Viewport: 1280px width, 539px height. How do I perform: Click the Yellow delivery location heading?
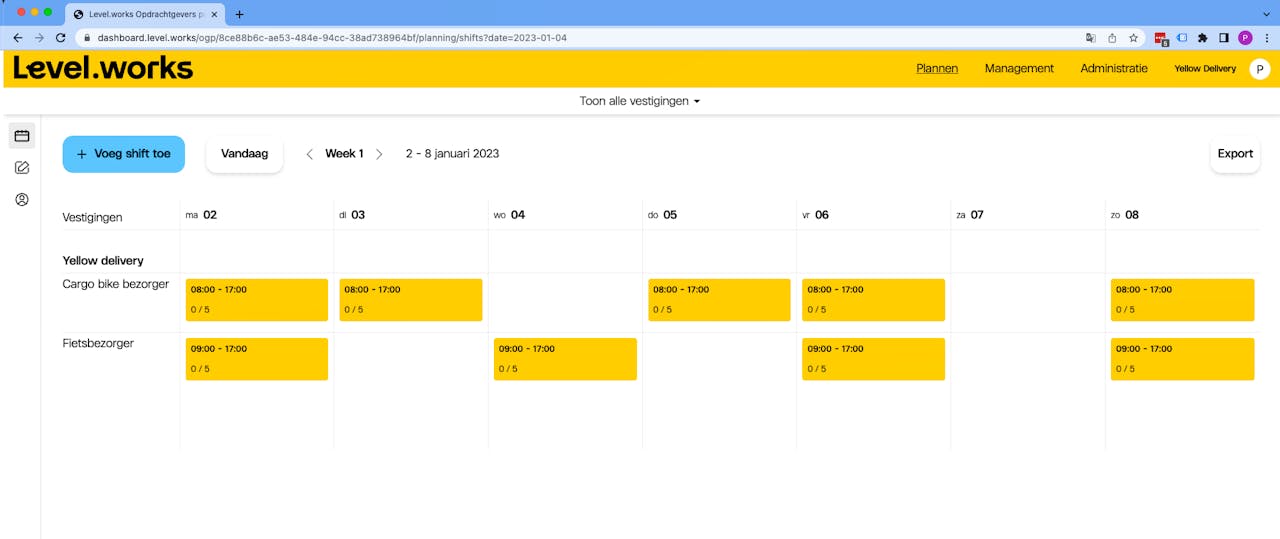coord(103,261)
